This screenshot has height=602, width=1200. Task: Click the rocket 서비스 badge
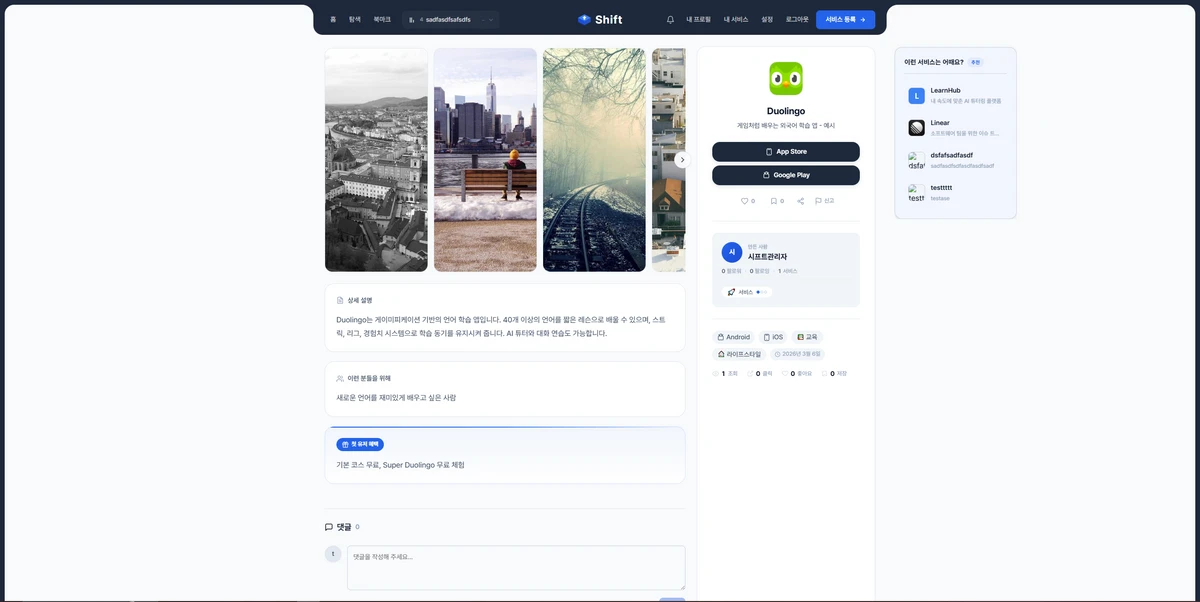coord(747,292)
